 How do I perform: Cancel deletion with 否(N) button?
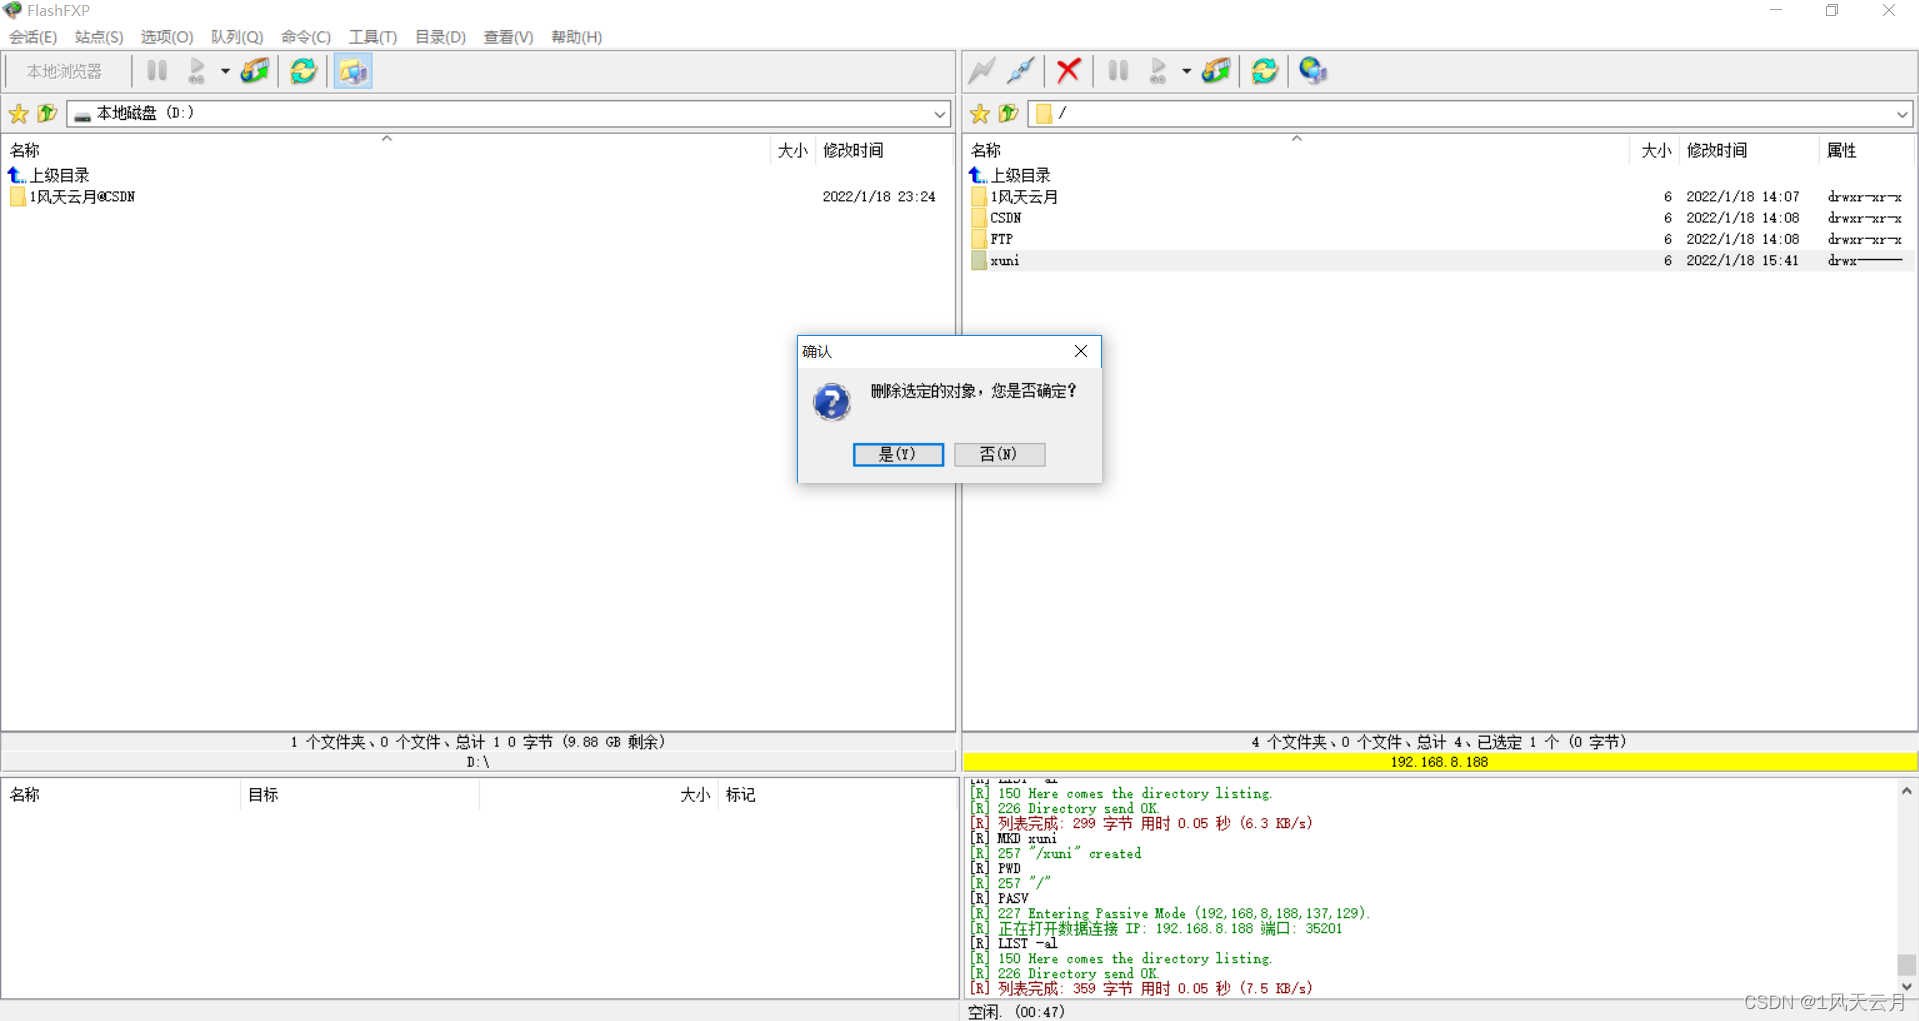(999, 454)
